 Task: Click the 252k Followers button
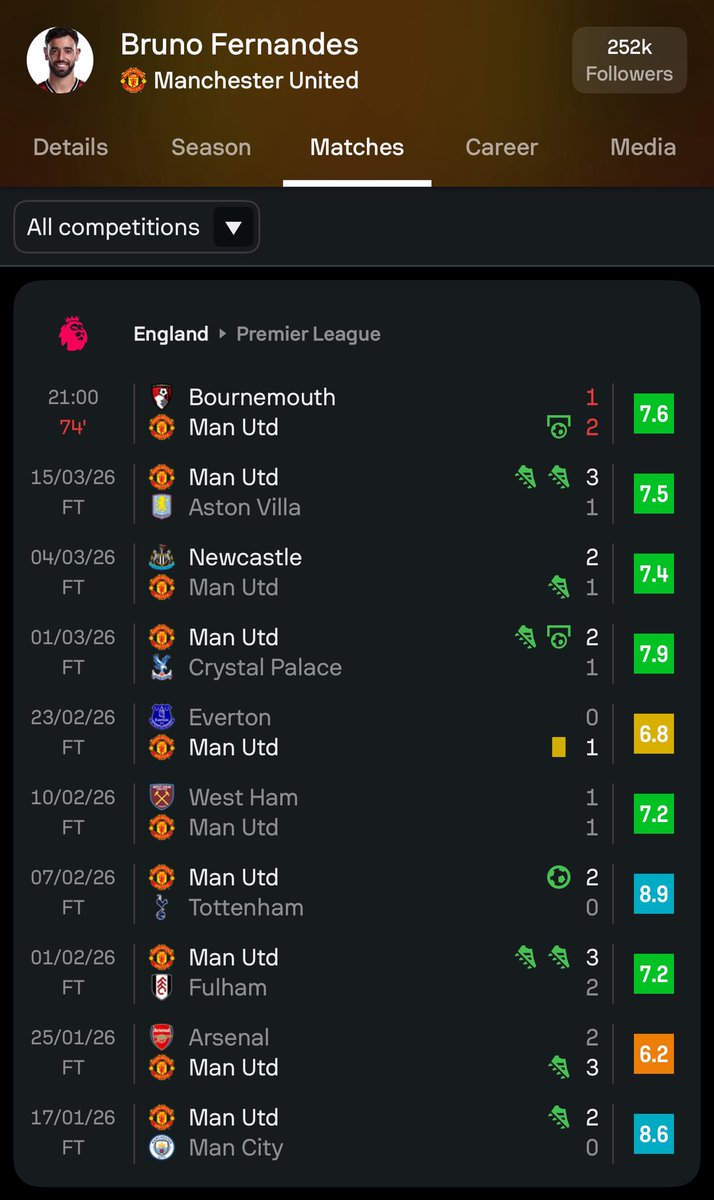629,60
